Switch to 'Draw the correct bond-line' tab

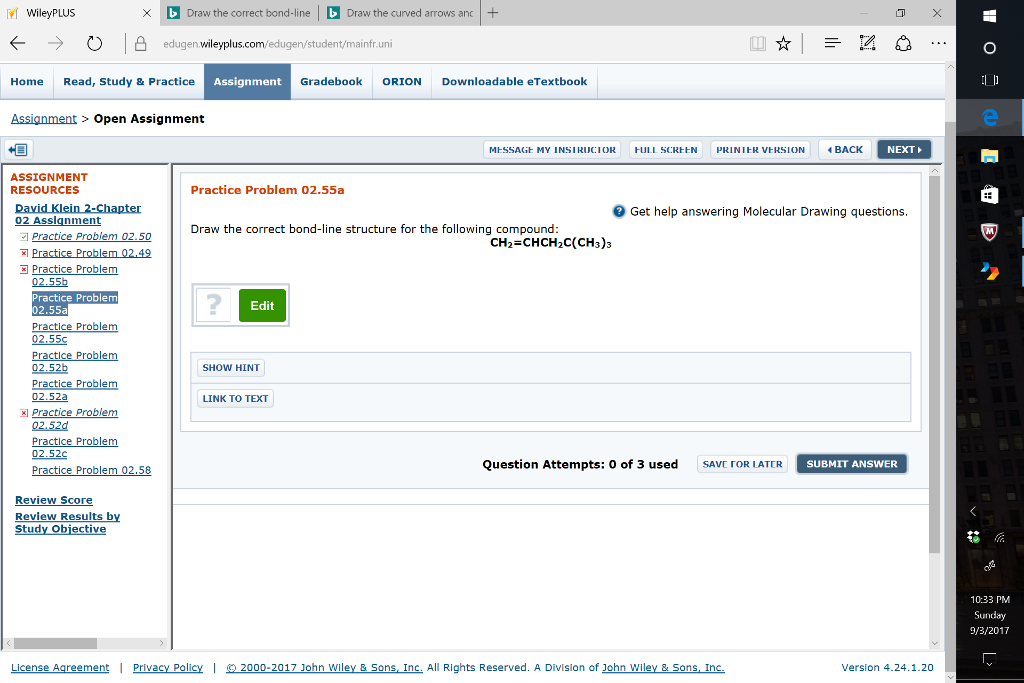coord(239,12)
